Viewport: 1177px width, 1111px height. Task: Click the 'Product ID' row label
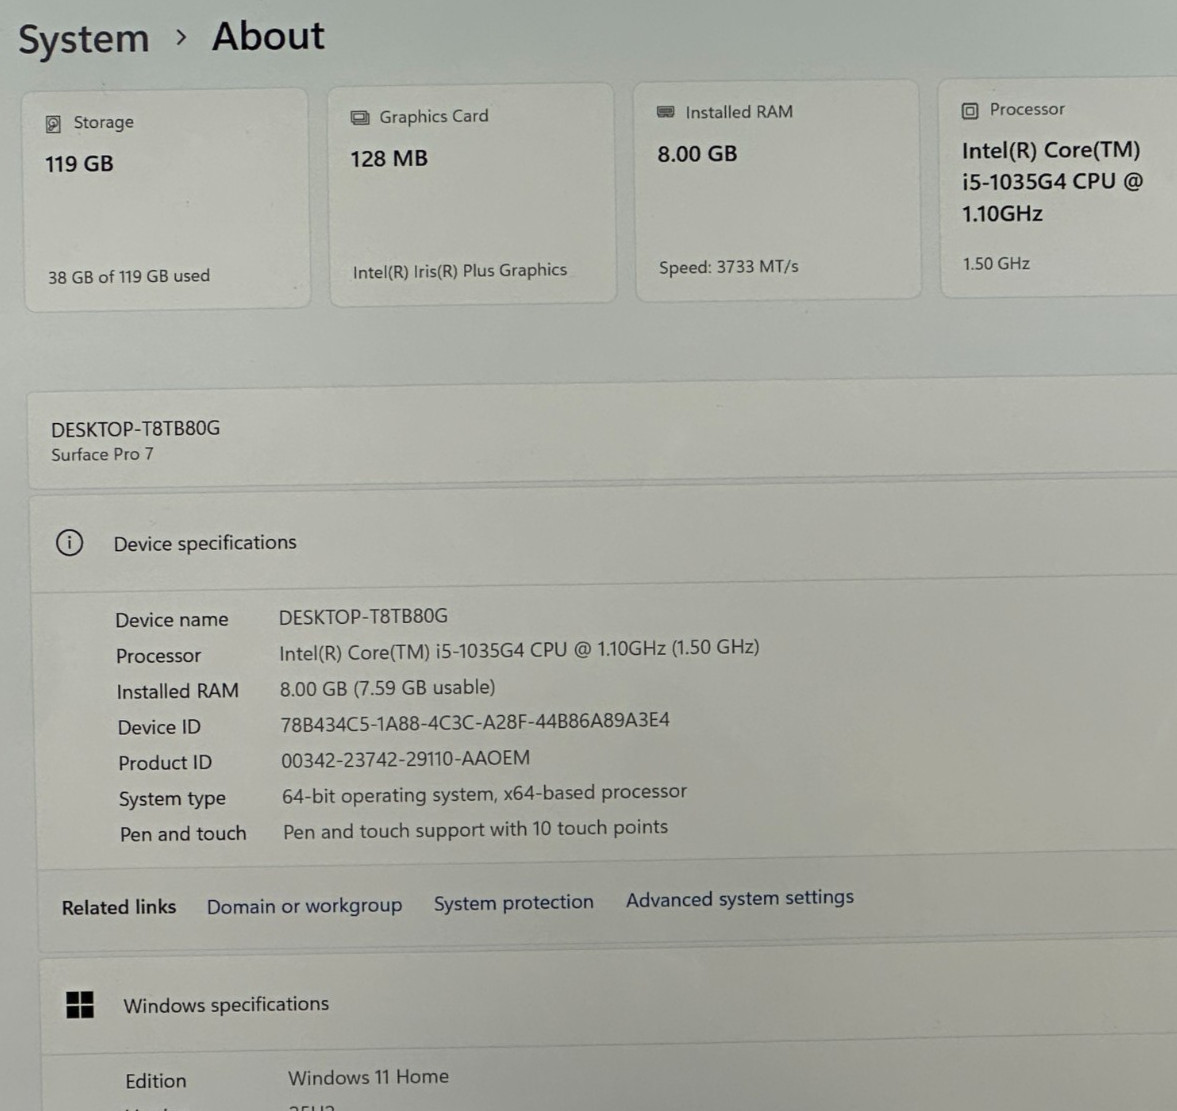165,763
